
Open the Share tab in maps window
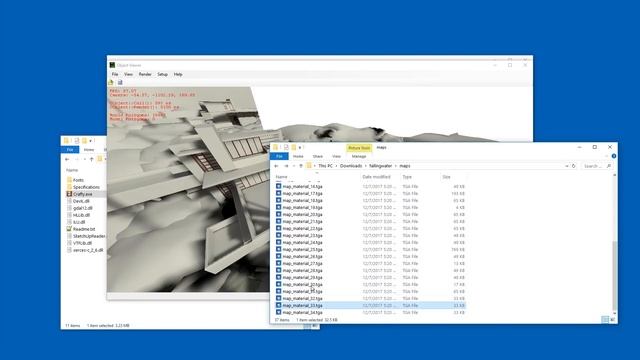click(x=318, y=156)
